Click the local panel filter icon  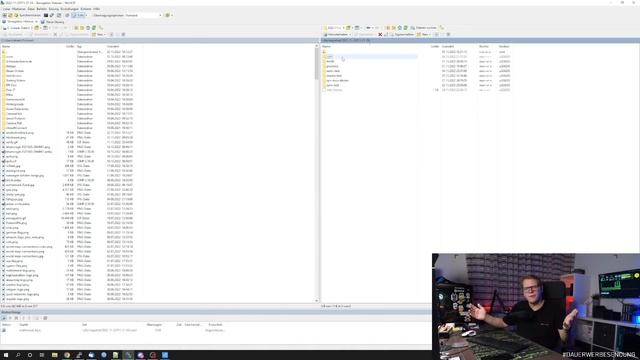pos(45,28)
